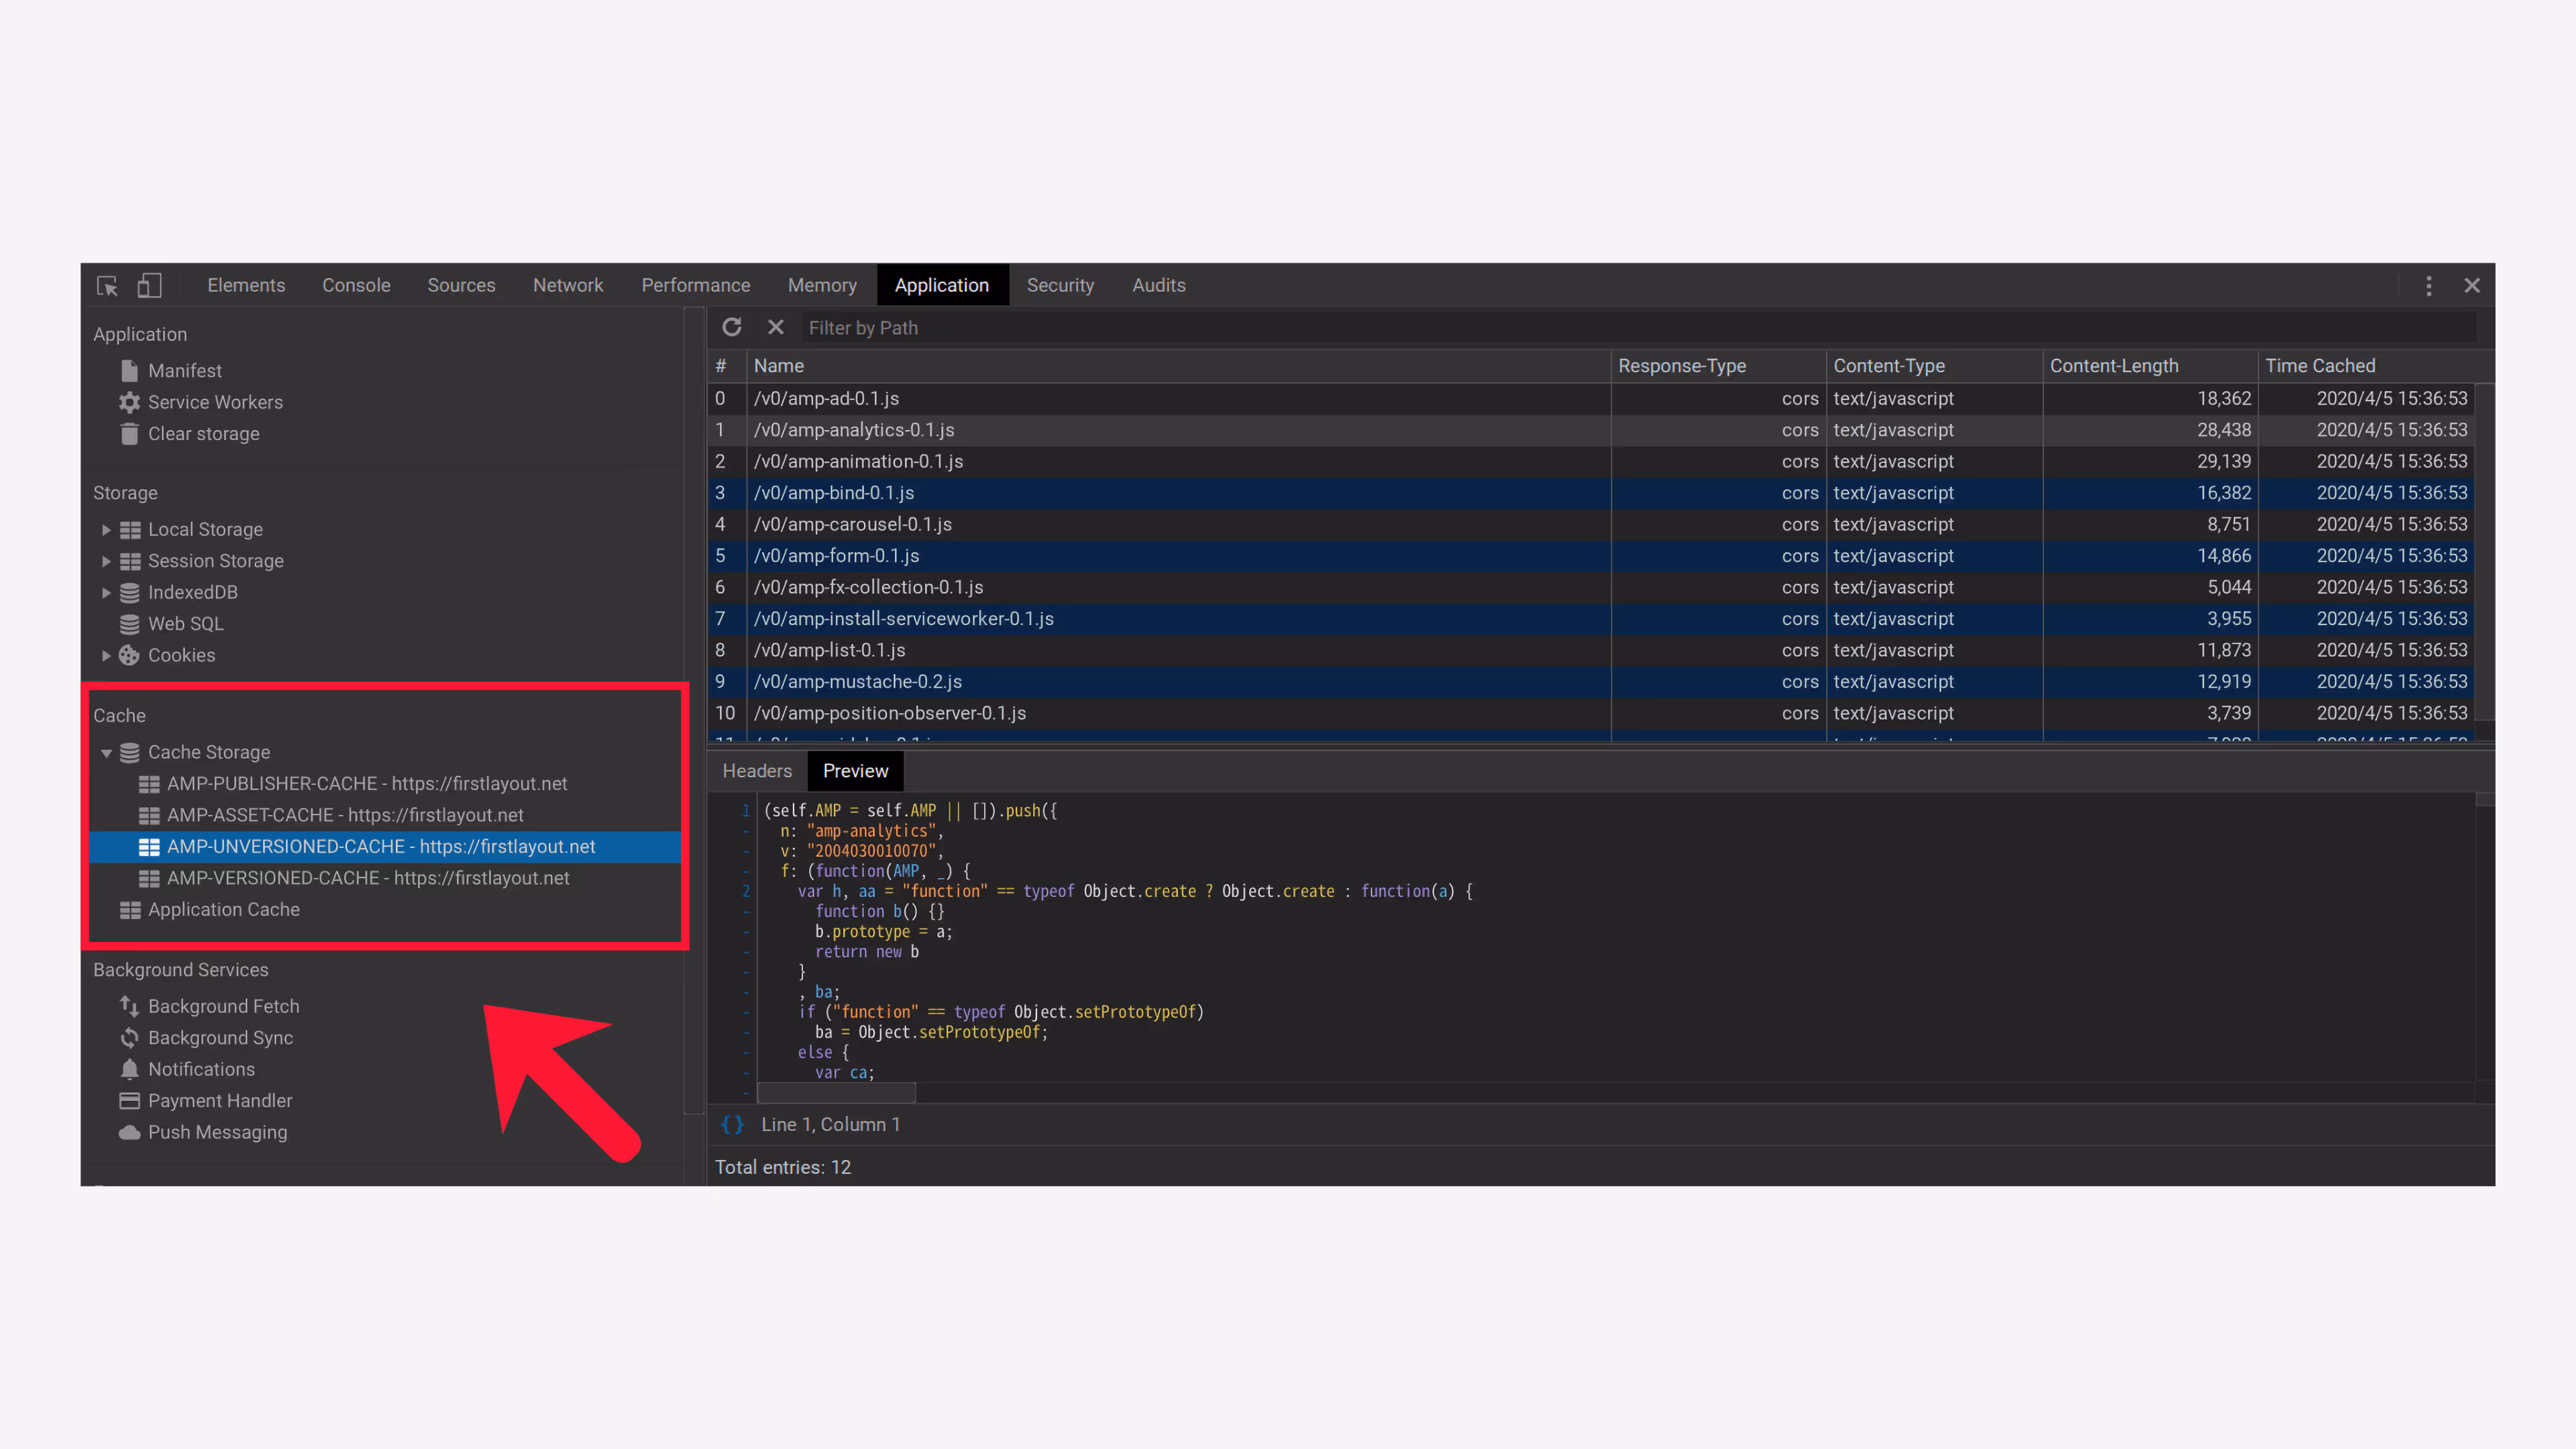Click the 28,438 content-length cell
2576x1449 pixels.
[x=2150, y=430]
